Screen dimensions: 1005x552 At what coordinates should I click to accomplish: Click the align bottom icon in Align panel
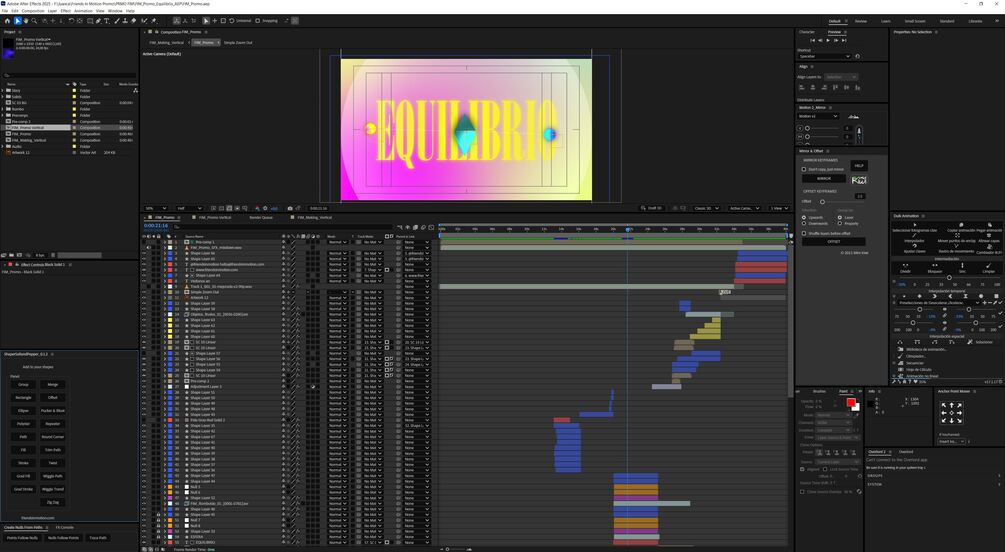pos(859,87)
